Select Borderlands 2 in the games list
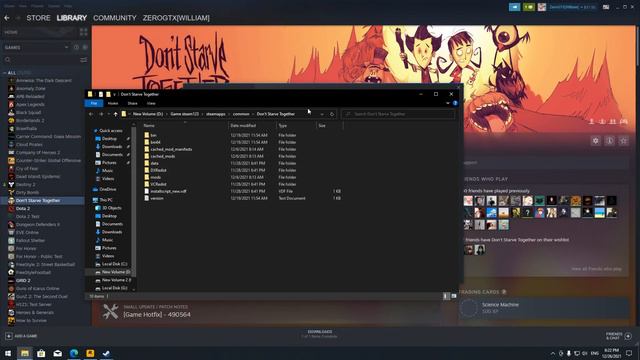This screenshot has width=640, height=360. click(x=30, y=120)
